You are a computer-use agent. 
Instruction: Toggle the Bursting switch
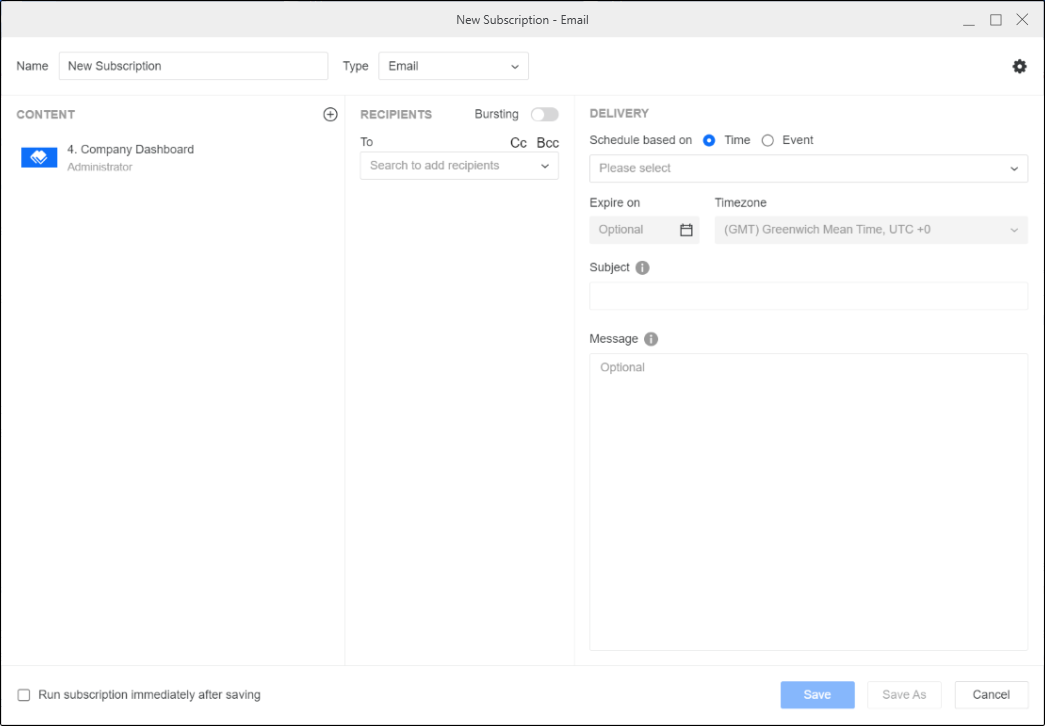[544, 115]
